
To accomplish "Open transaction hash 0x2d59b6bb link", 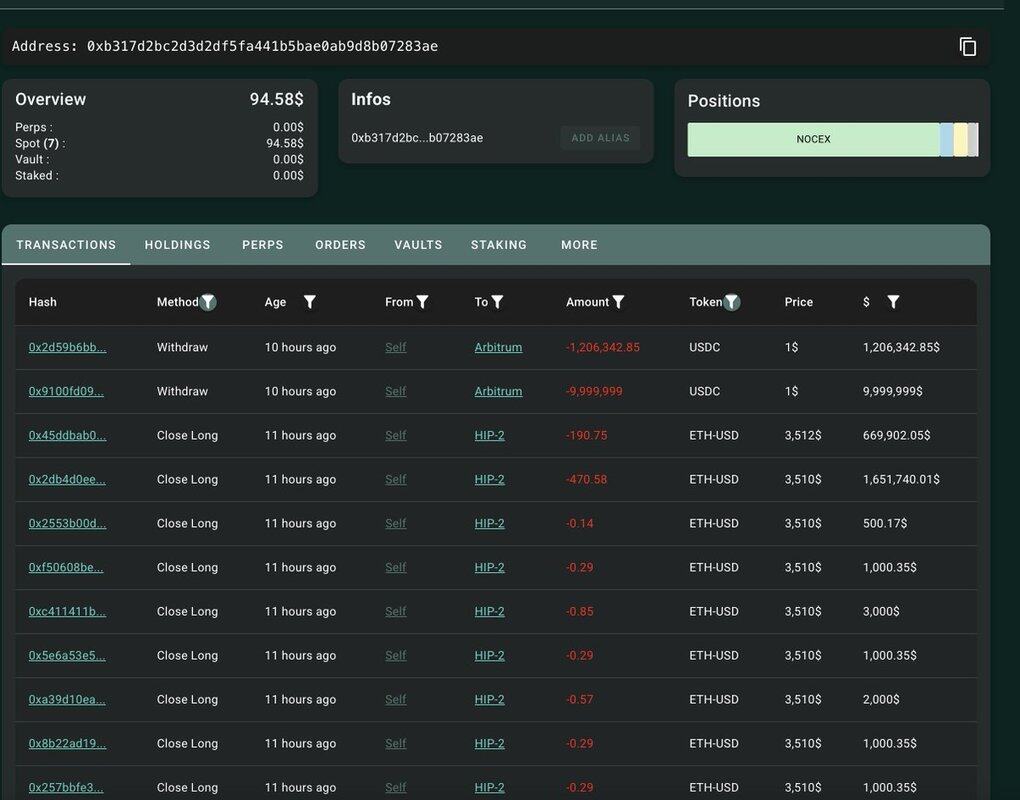I will pos(67,347).
